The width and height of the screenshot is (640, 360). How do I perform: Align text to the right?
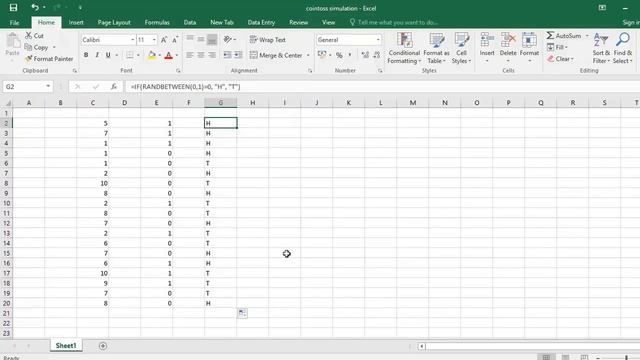pos(212,55)
